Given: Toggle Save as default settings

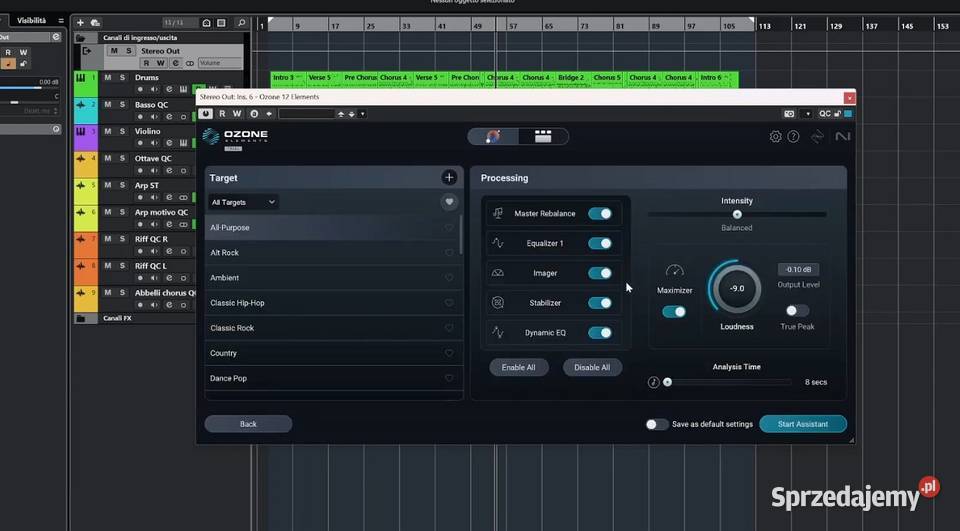Looking at the screenshot, I should coord(657,424).
